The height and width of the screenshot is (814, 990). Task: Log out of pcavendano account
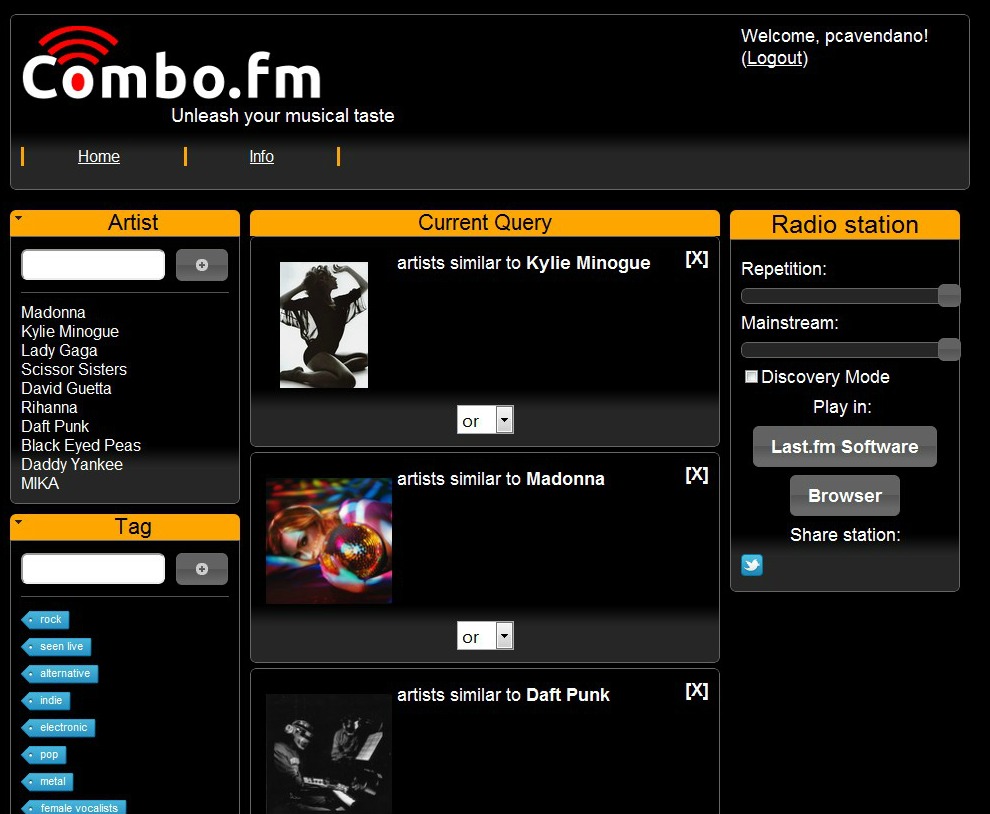coord(774,58)
